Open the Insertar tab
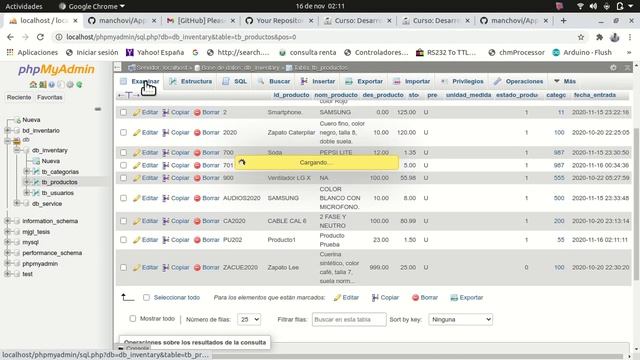The height and width of the screenshot is (360, 640). 318,81
